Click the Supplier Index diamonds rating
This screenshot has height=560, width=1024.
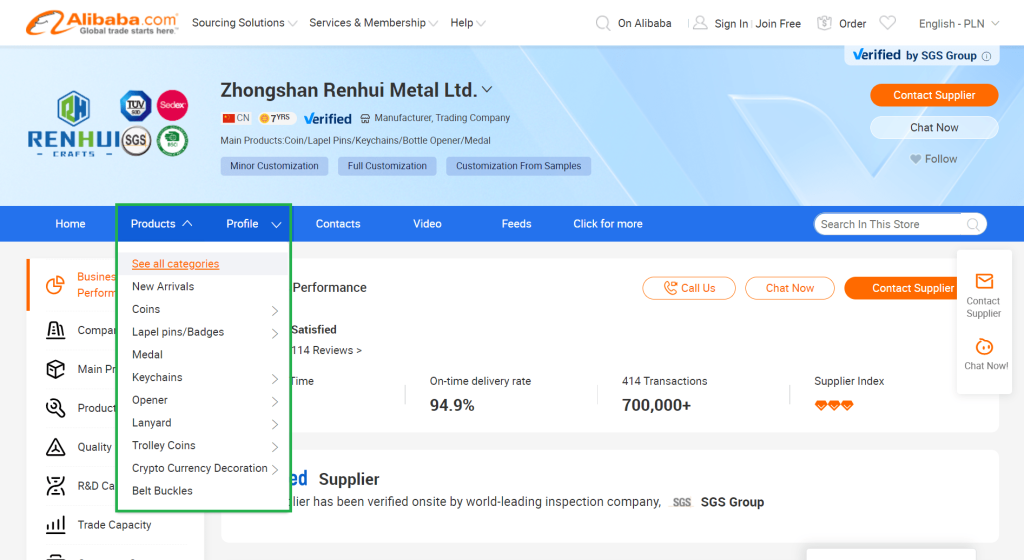pyautogui.click(x=834, y=405)
